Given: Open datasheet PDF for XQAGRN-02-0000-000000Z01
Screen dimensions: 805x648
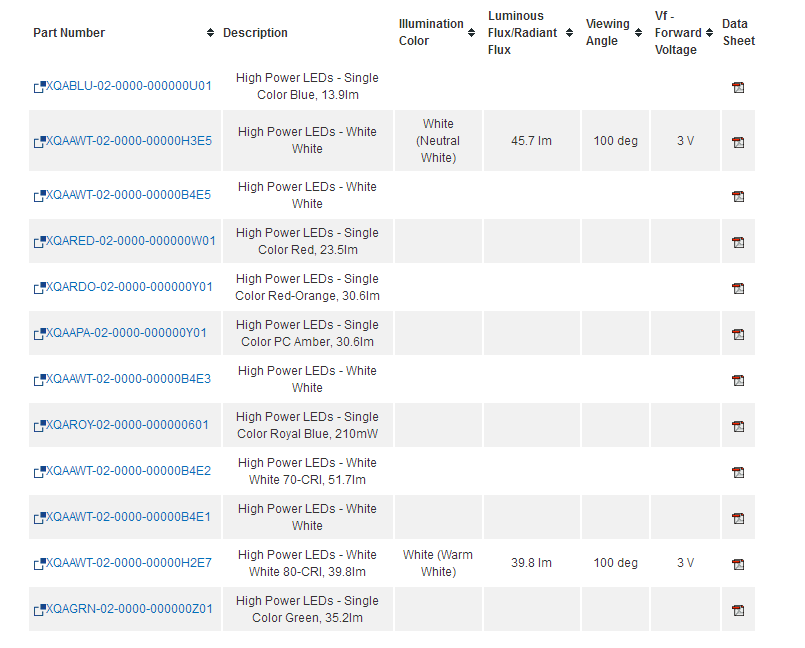Looking at the screenshot, I should point(738,611).
